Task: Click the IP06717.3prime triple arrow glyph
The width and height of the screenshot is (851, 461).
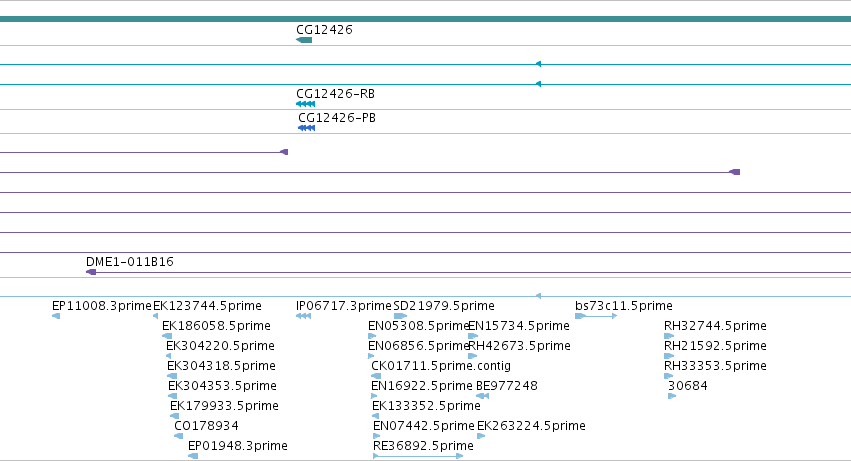Action: click(x=303, y=316)
